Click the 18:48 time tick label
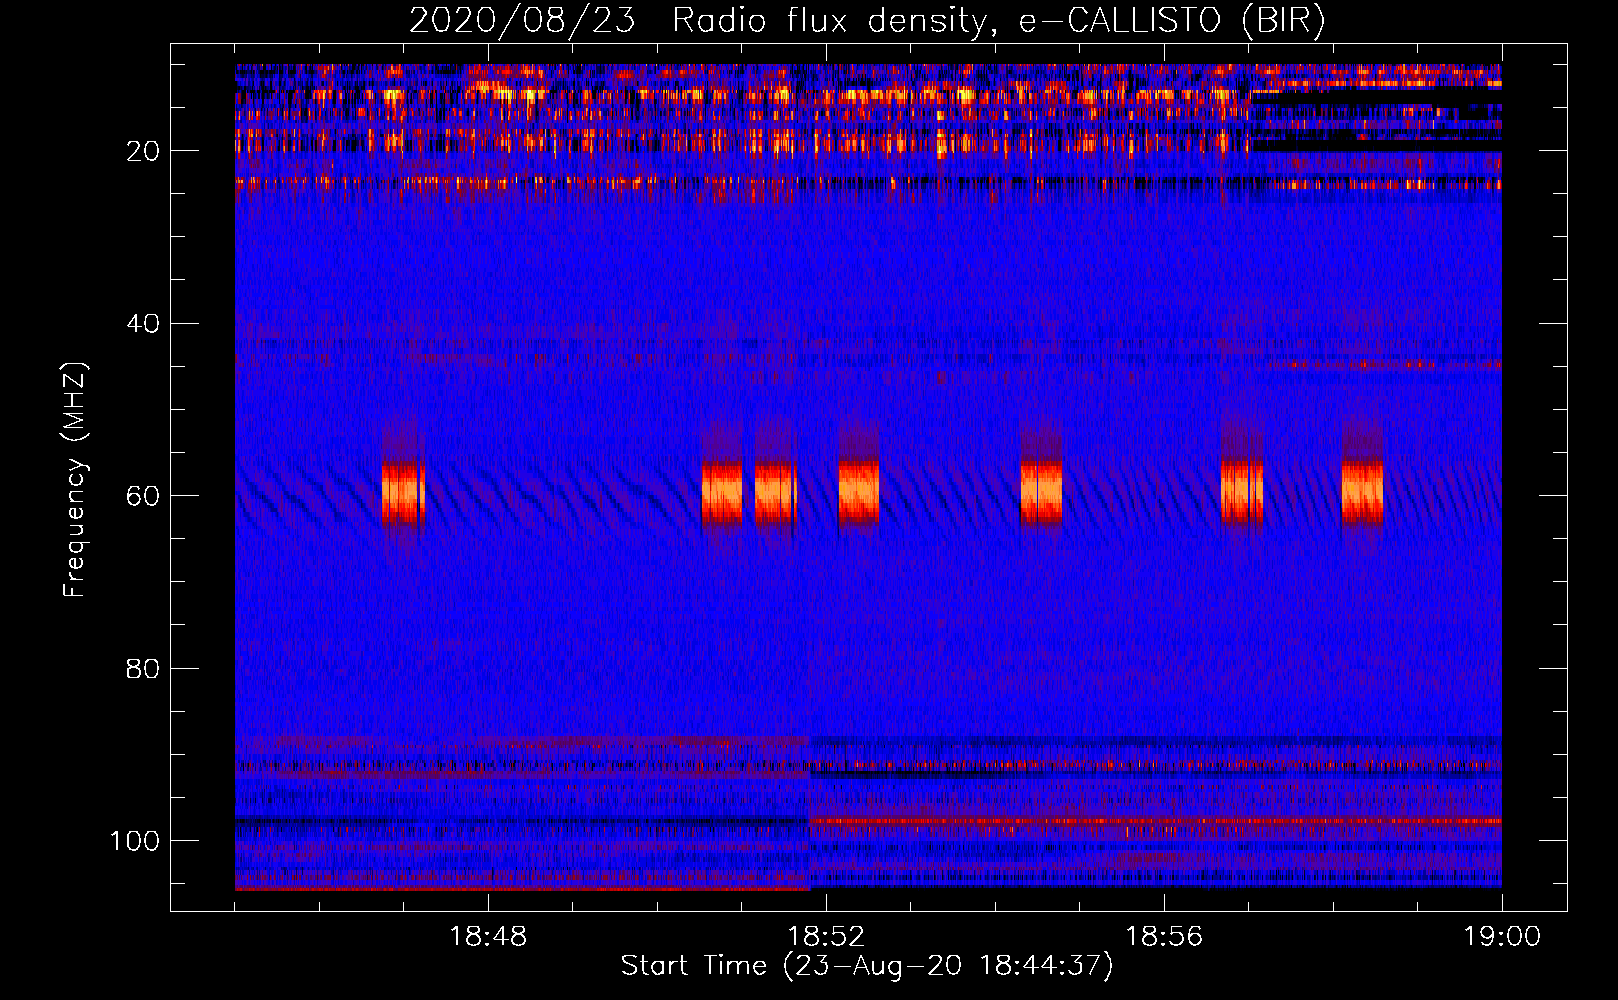Image resolution: width=1618 pixels, height=1000 pixels. coord(488,937)
